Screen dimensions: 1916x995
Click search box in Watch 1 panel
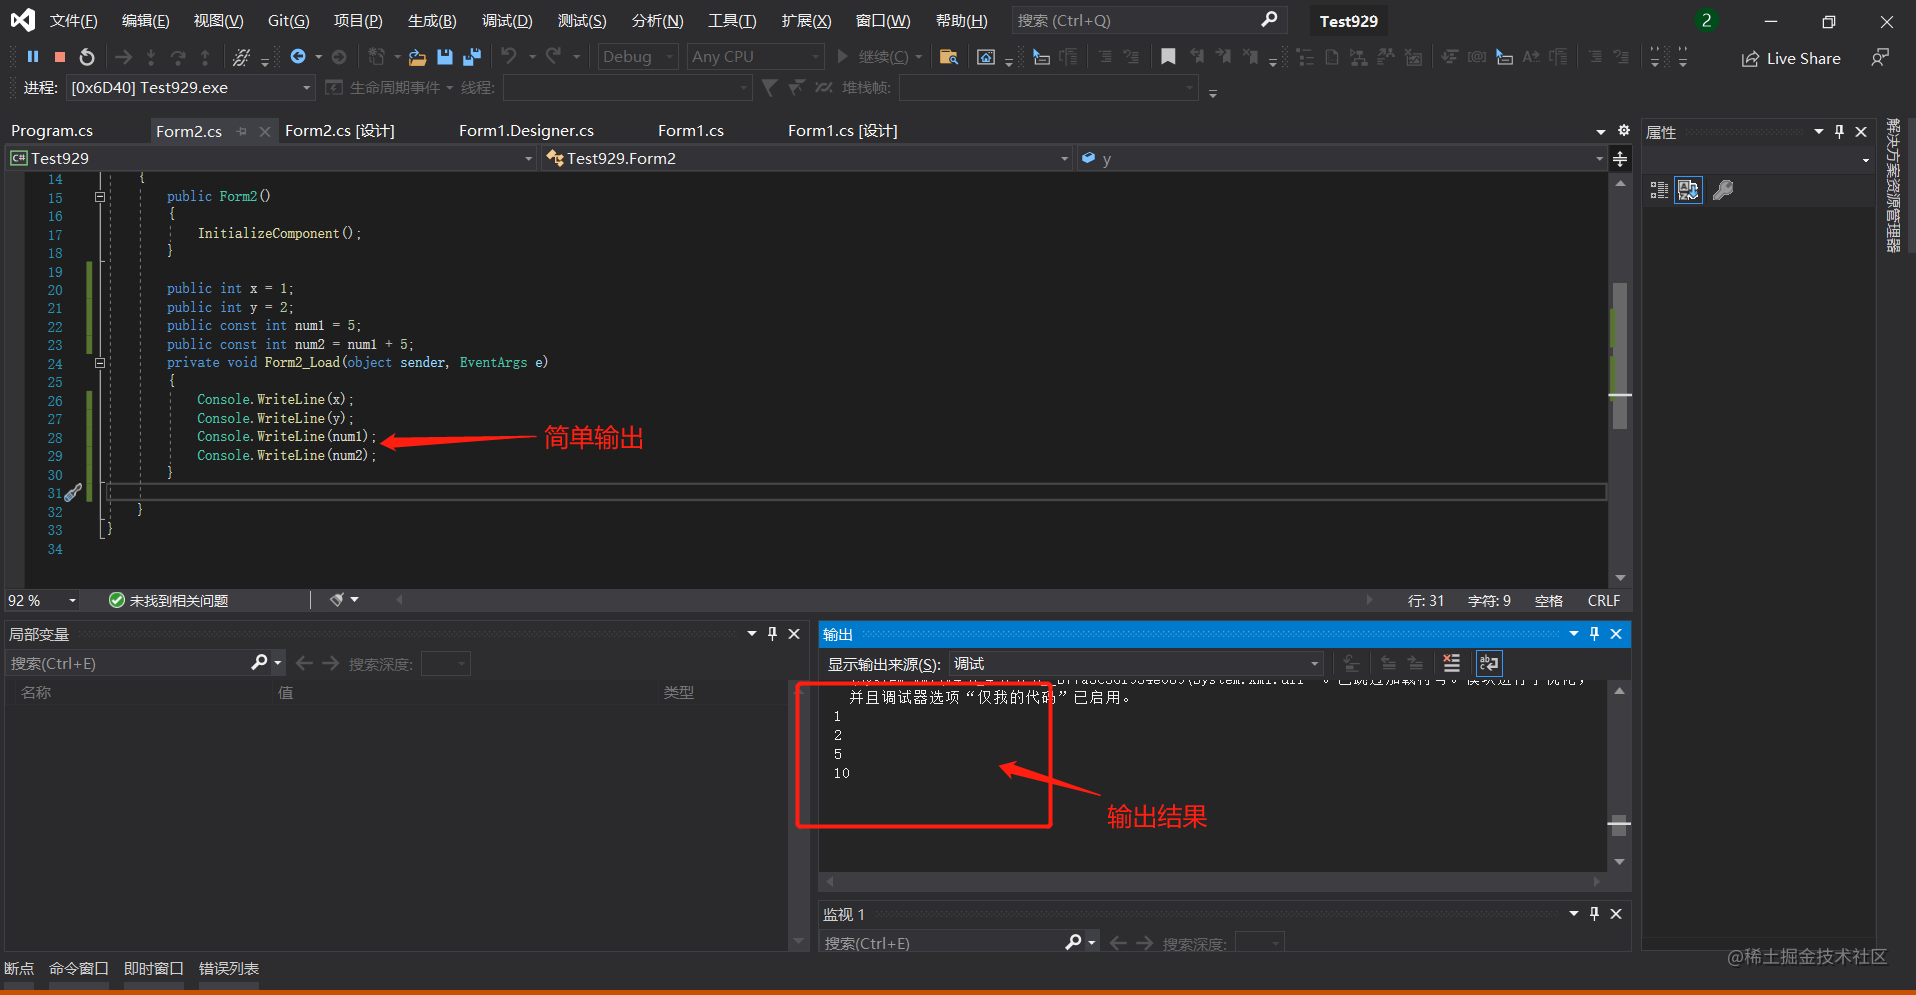(960, 943)
